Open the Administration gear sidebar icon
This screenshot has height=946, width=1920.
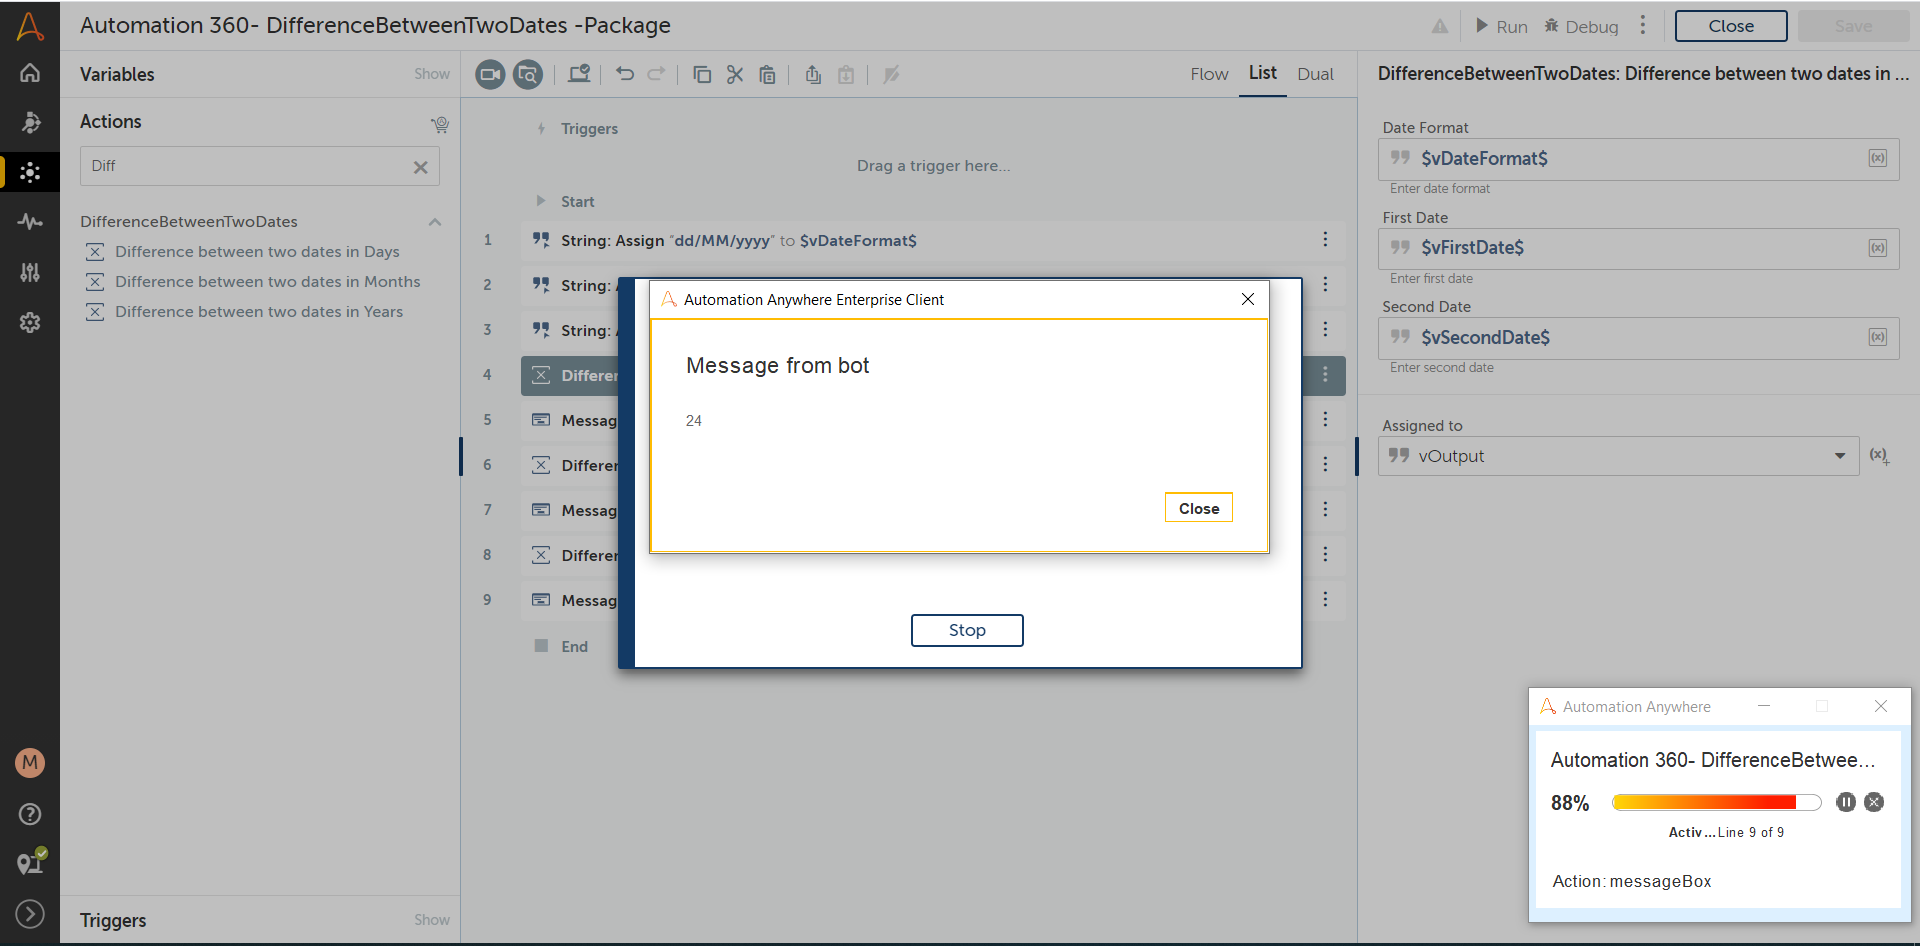(30, 322)
